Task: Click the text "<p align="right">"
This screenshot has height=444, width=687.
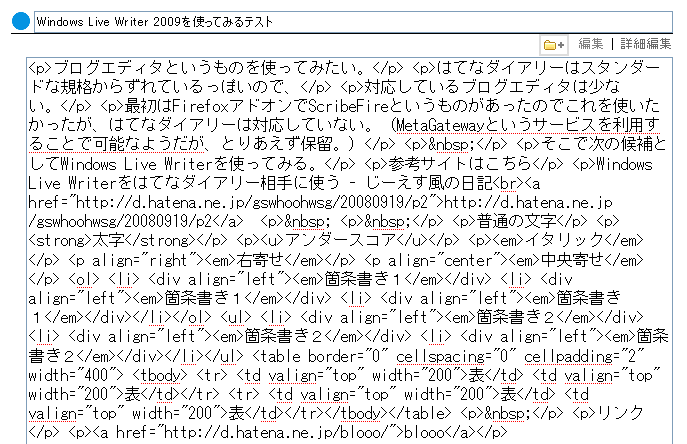Action: pos(139,261)
